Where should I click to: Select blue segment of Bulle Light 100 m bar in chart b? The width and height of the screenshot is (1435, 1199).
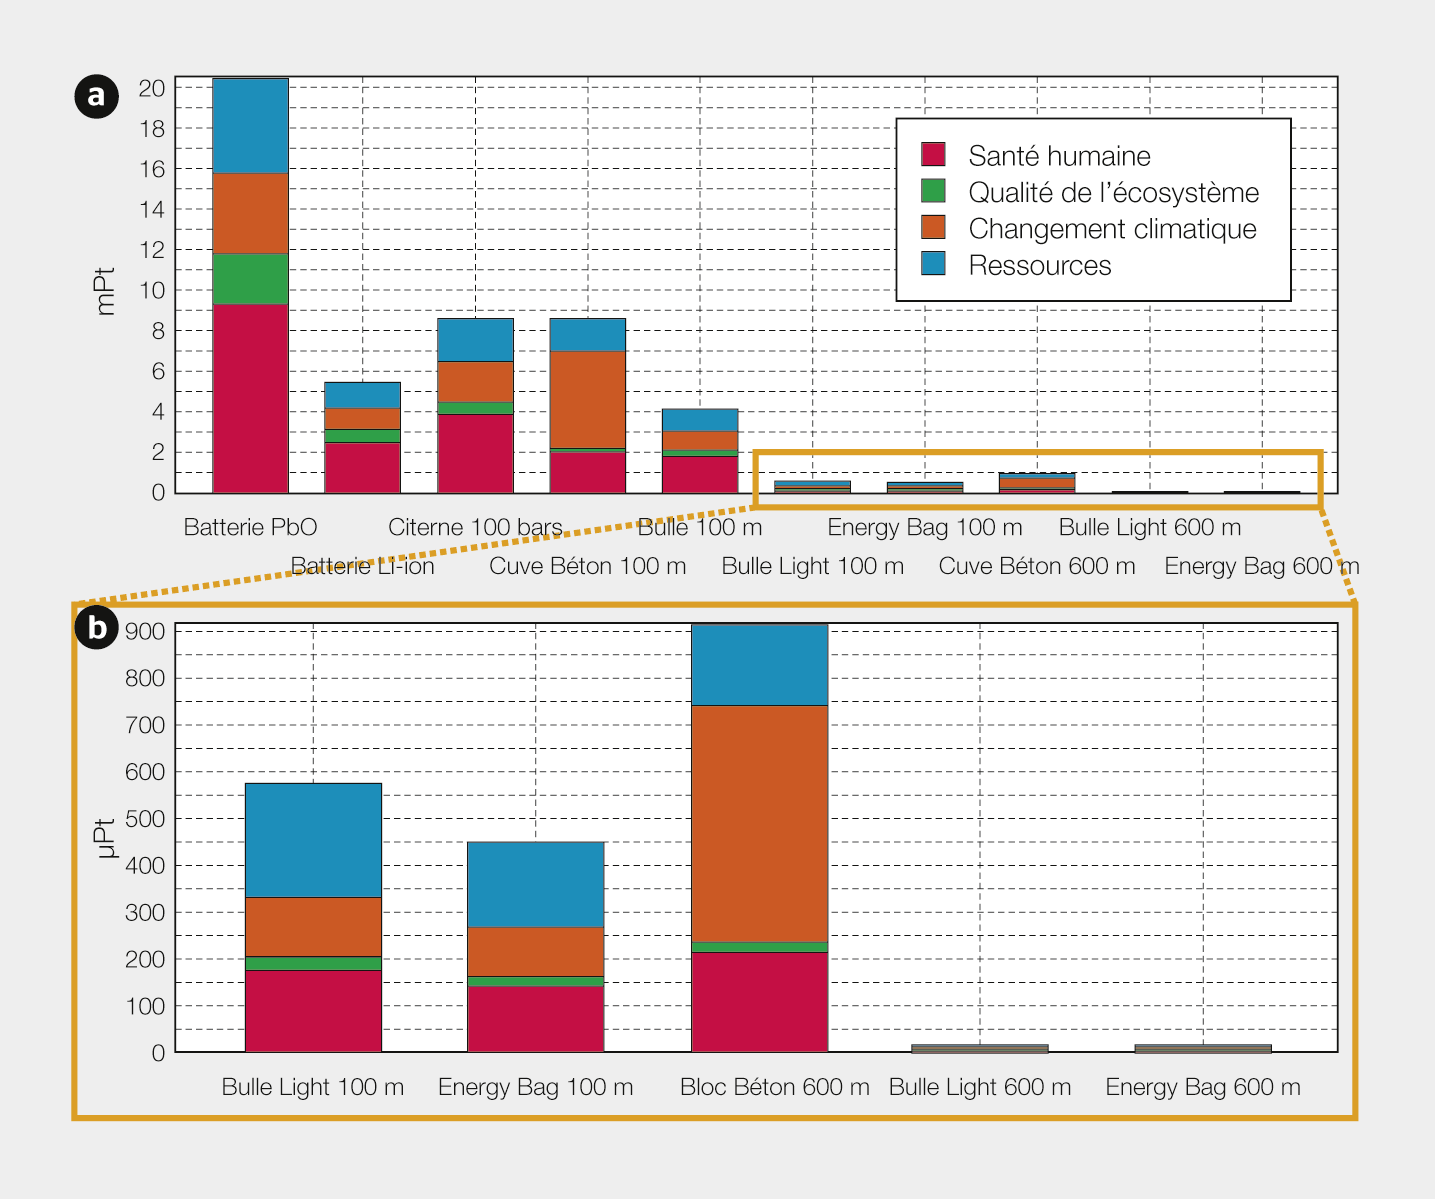313,840
